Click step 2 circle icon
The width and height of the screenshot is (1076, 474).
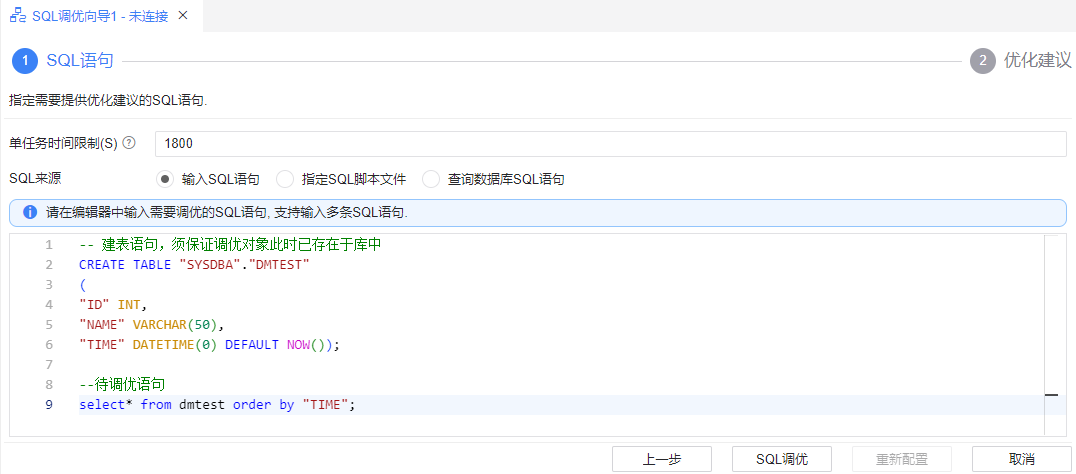[983, 61]
